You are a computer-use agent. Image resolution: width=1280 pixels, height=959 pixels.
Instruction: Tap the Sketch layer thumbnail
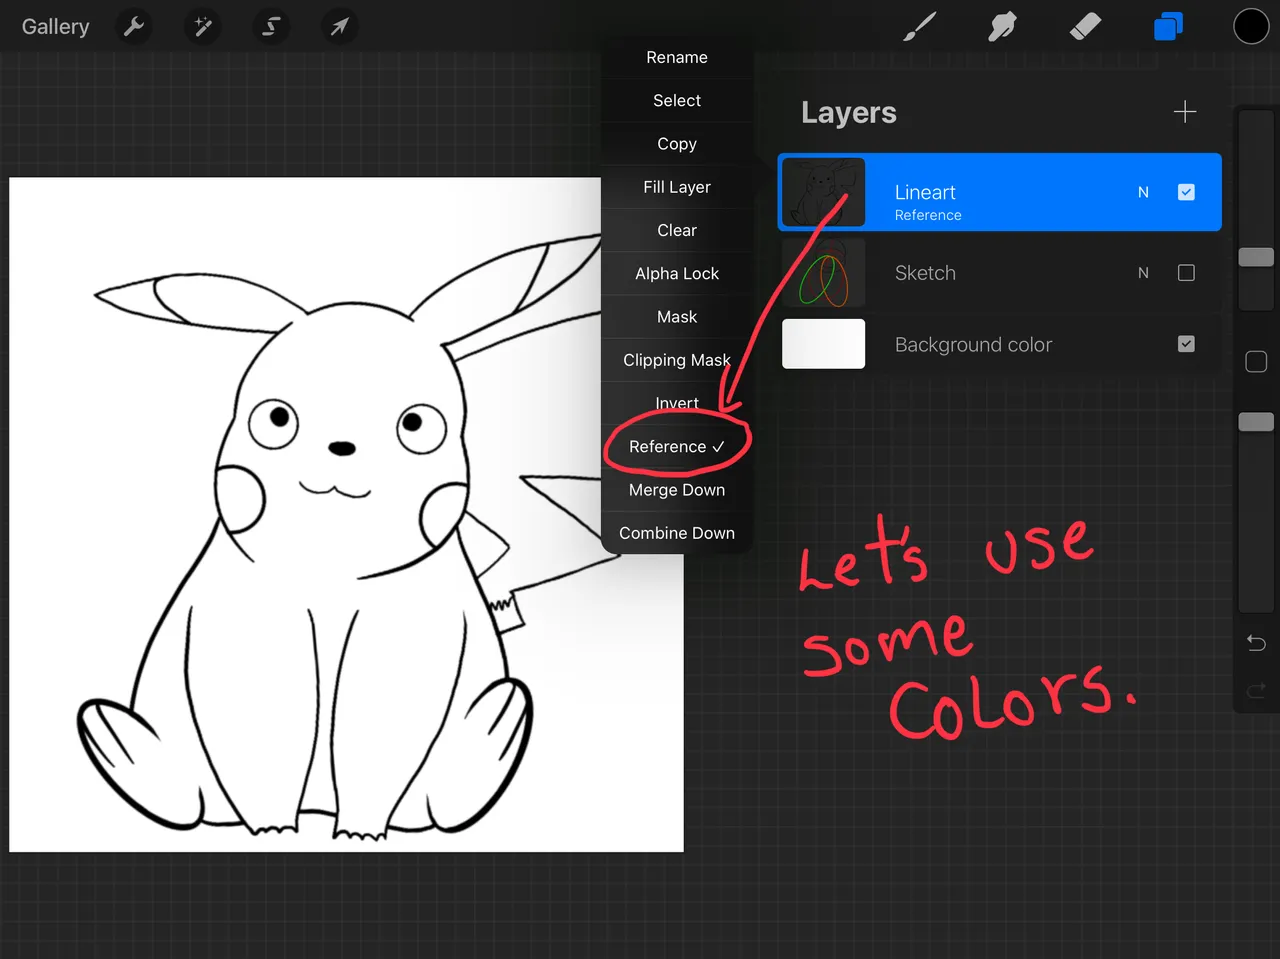pyautogui.click(x=823, y=273)
